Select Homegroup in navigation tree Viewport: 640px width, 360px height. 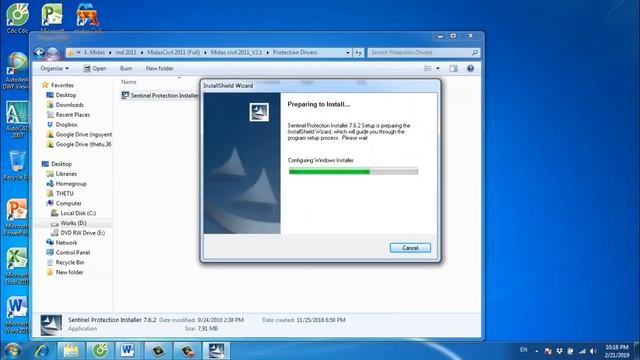point(66,184)
